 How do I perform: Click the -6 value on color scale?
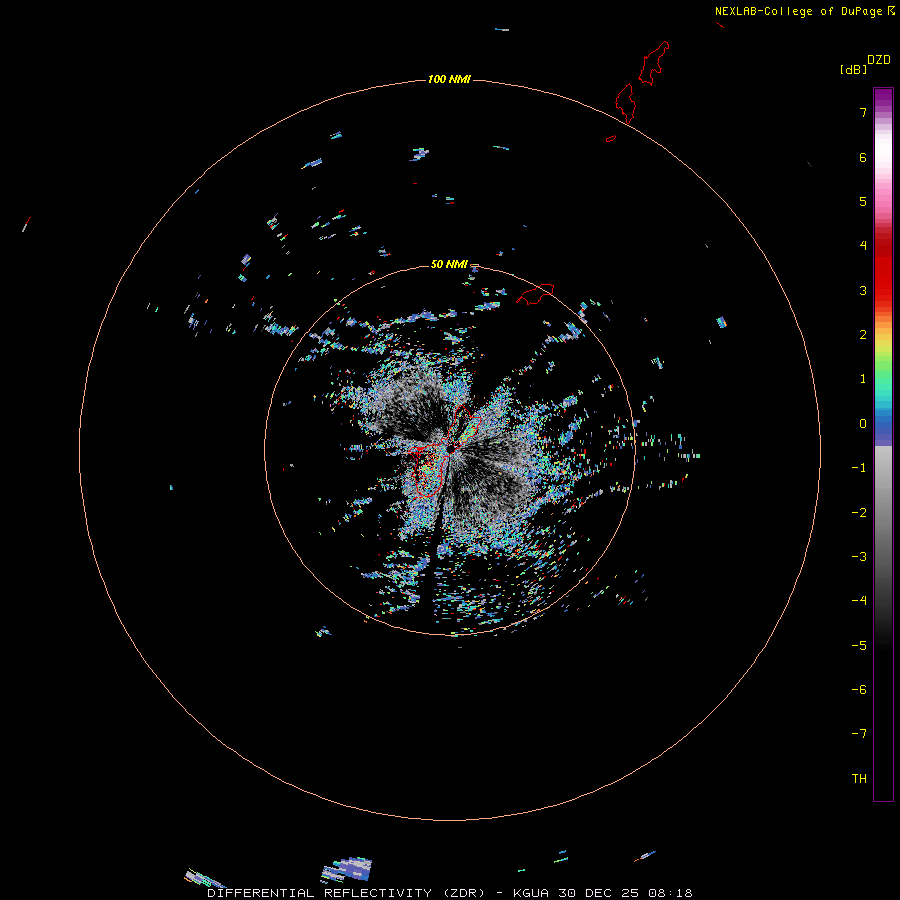point(859,690)
